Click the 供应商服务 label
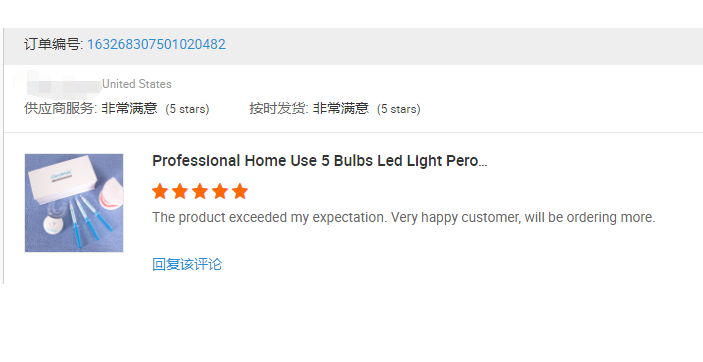703x362 pixels. coord(61,109)
